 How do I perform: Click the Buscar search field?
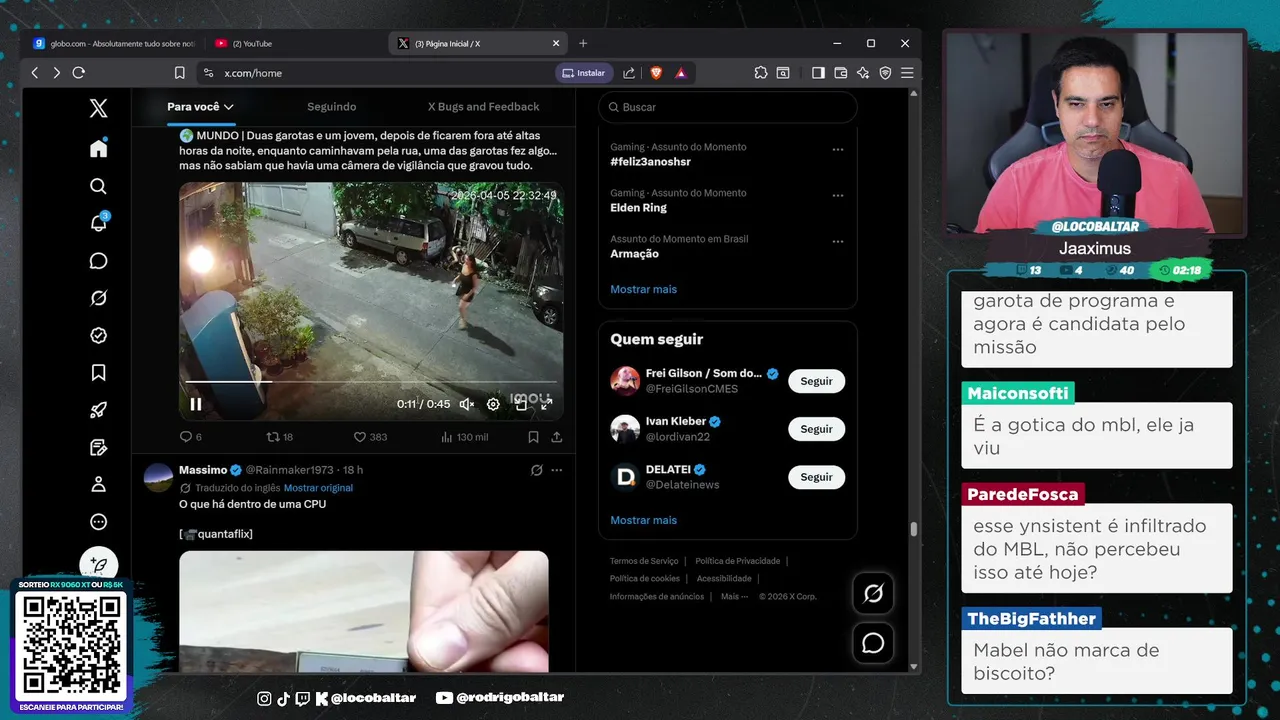pyautogui.click(x=727, y=107)
